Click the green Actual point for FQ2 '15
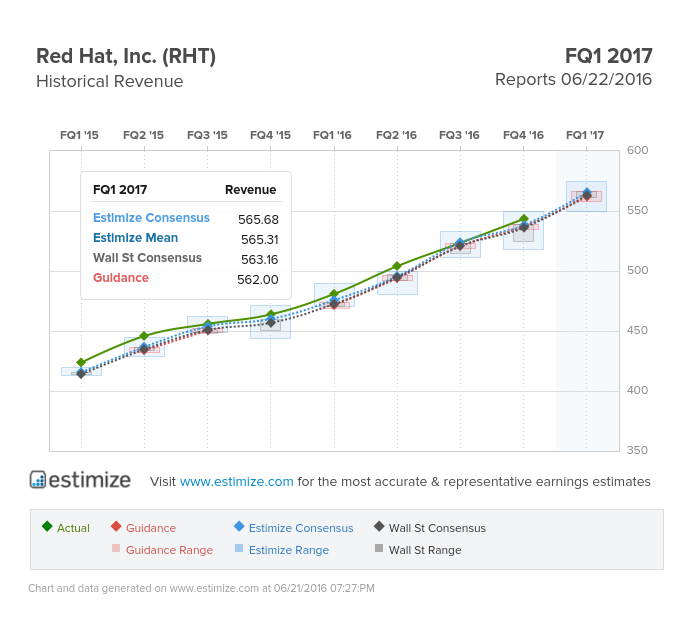 (x=144, y=336)
